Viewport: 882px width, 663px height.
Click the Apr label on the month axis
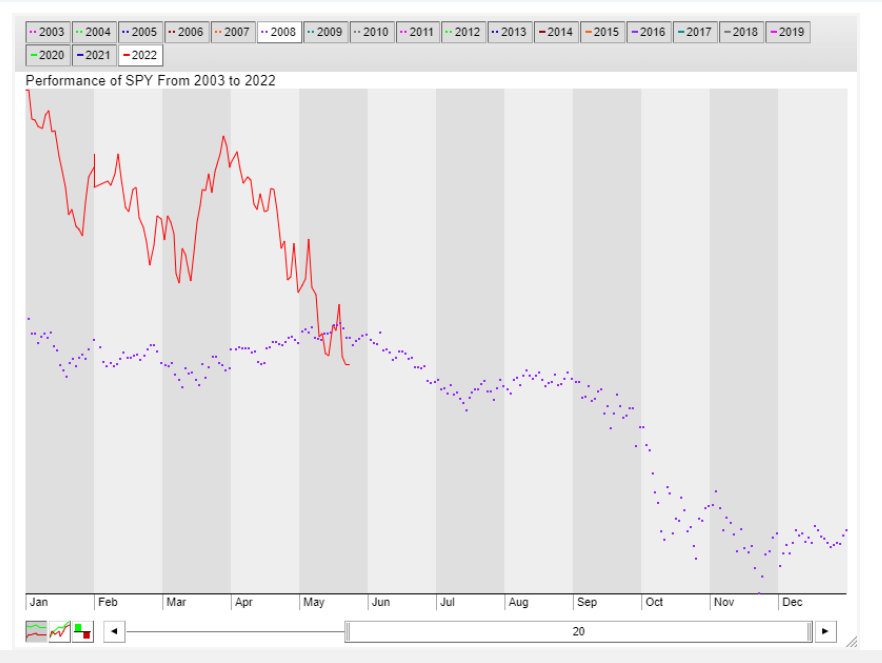pyautogui.click(x=244, y=602)
